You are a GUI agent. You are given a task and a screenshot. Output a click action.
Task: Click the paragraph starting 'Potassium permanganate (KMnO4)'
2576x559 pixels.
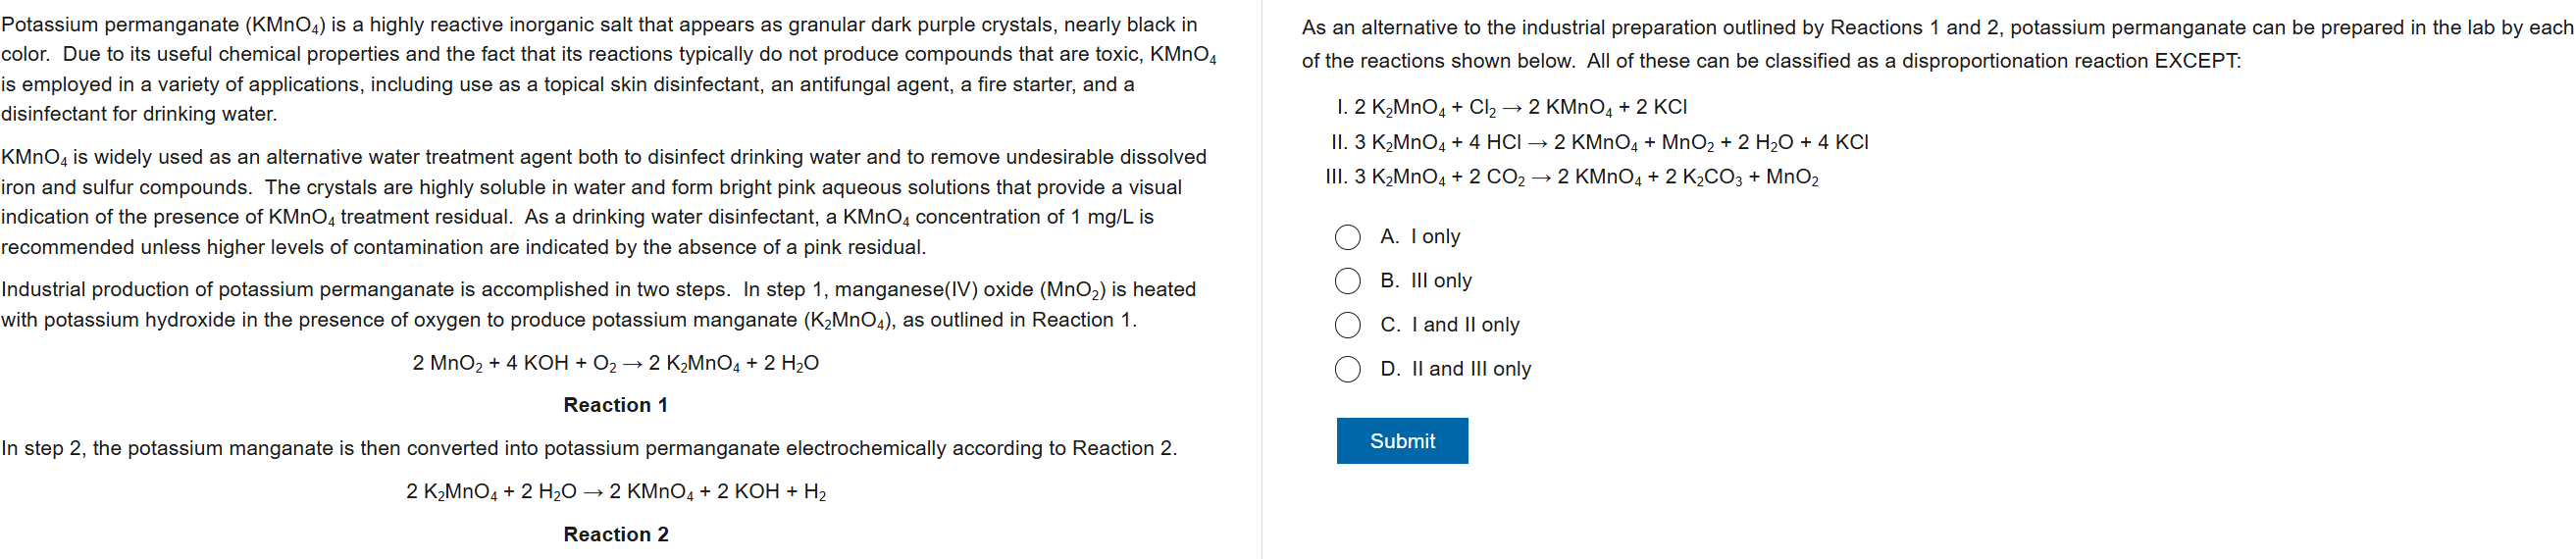[608, 69]
